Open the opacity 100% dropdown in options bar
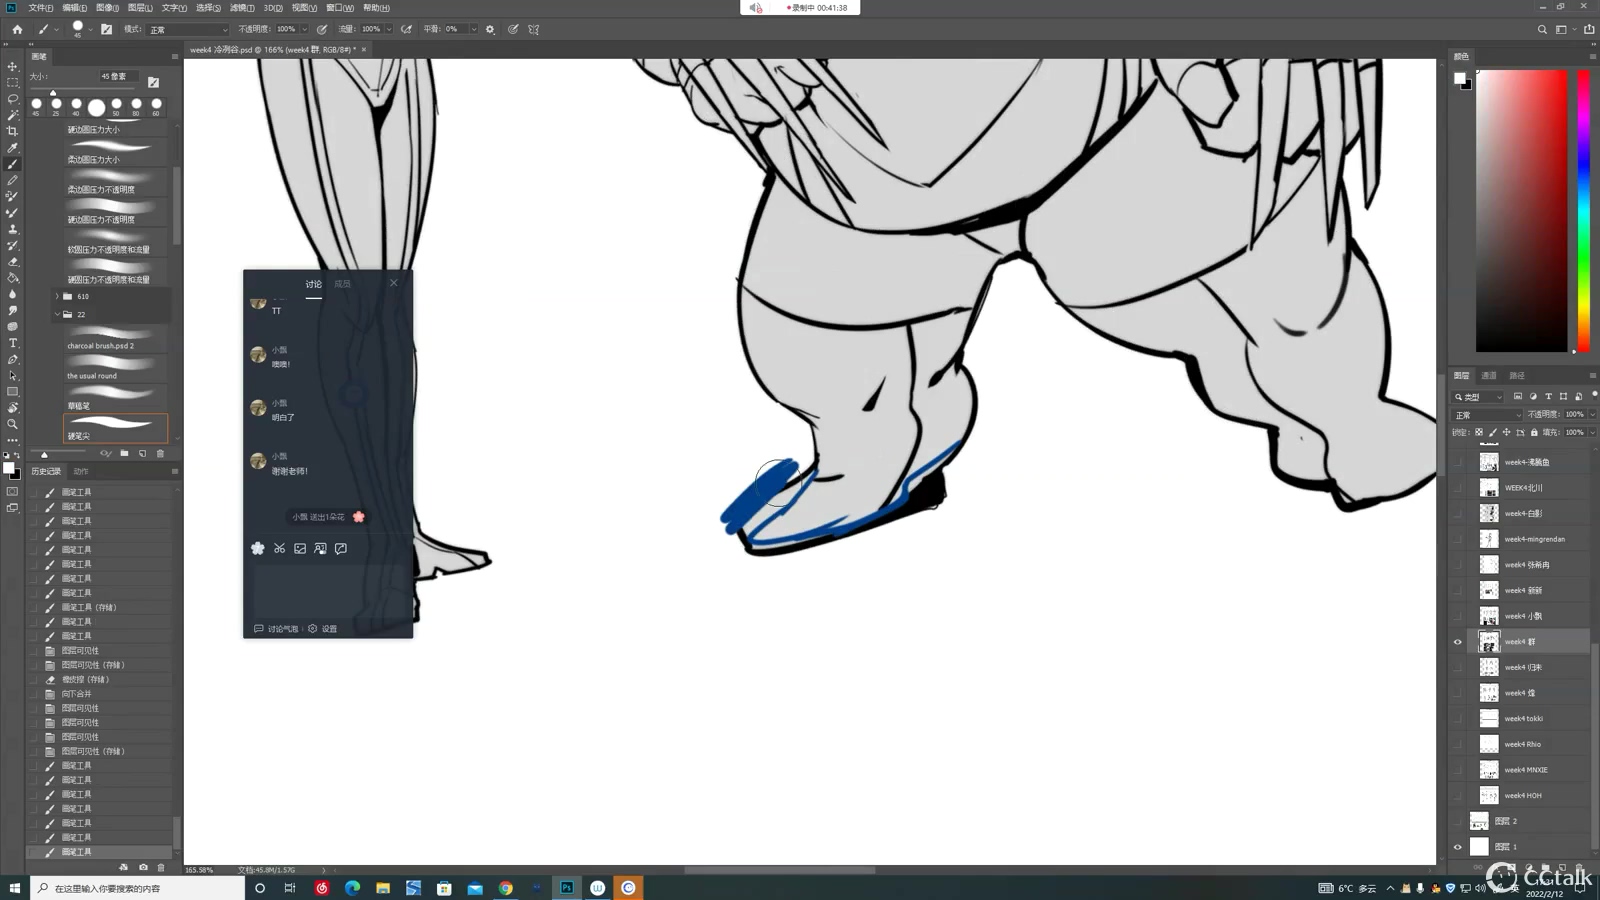The height and width of the screenshot is (900, 1600). 304,29
